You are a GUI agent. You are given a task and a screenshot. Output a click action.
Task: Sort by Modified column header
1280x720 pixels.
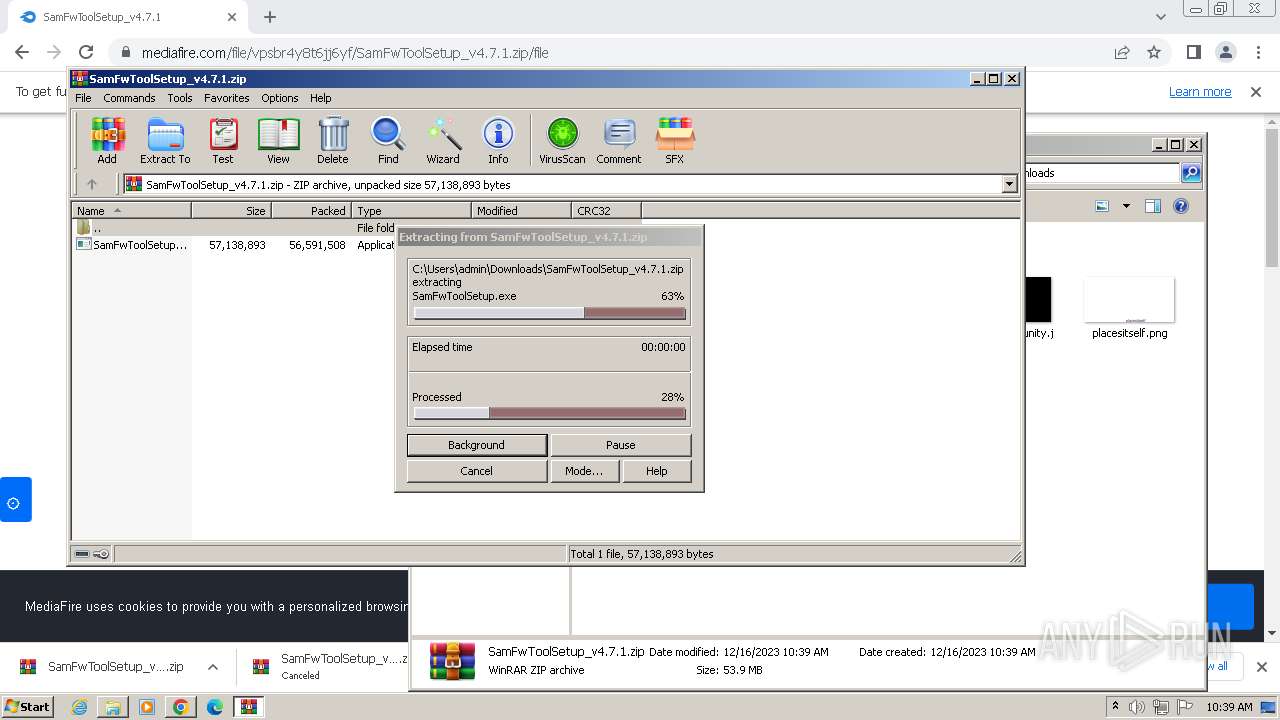[521, 210]
